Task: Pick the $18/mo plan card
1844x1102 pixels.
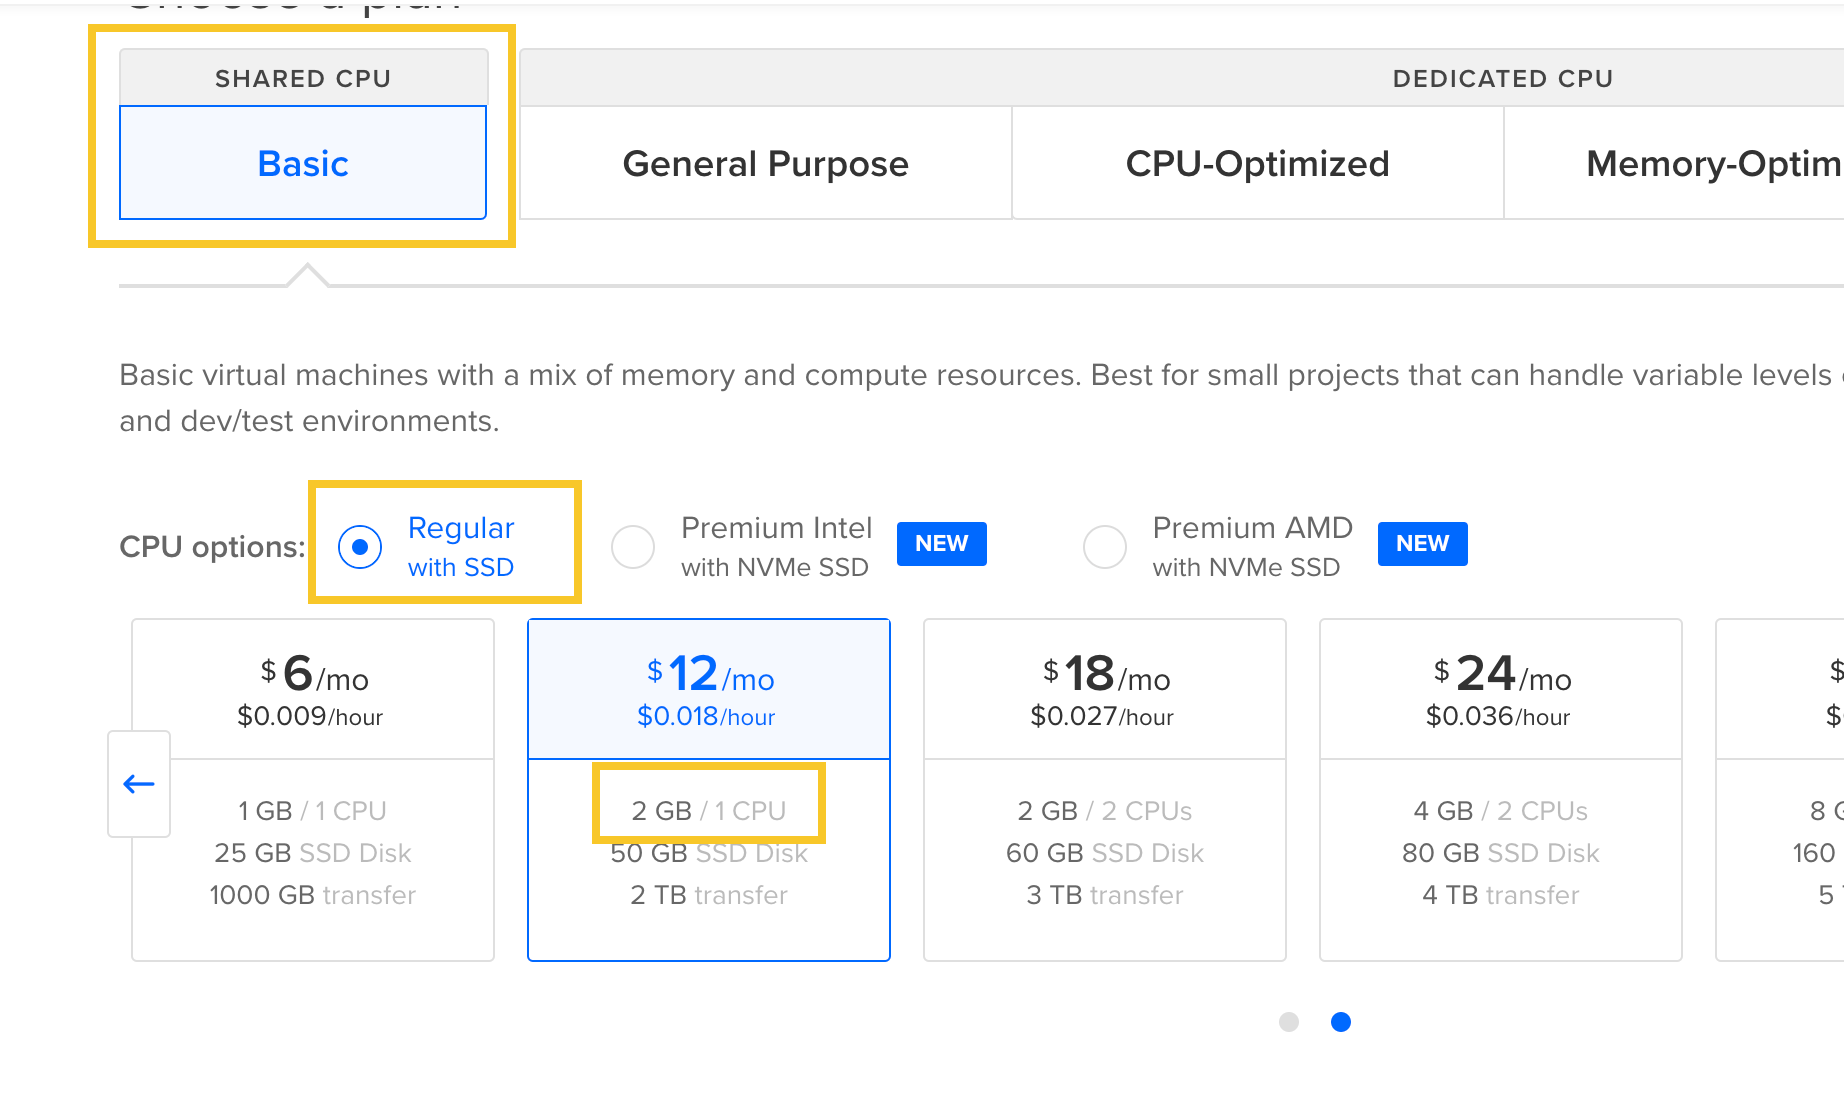Action: pos(1105,790)
